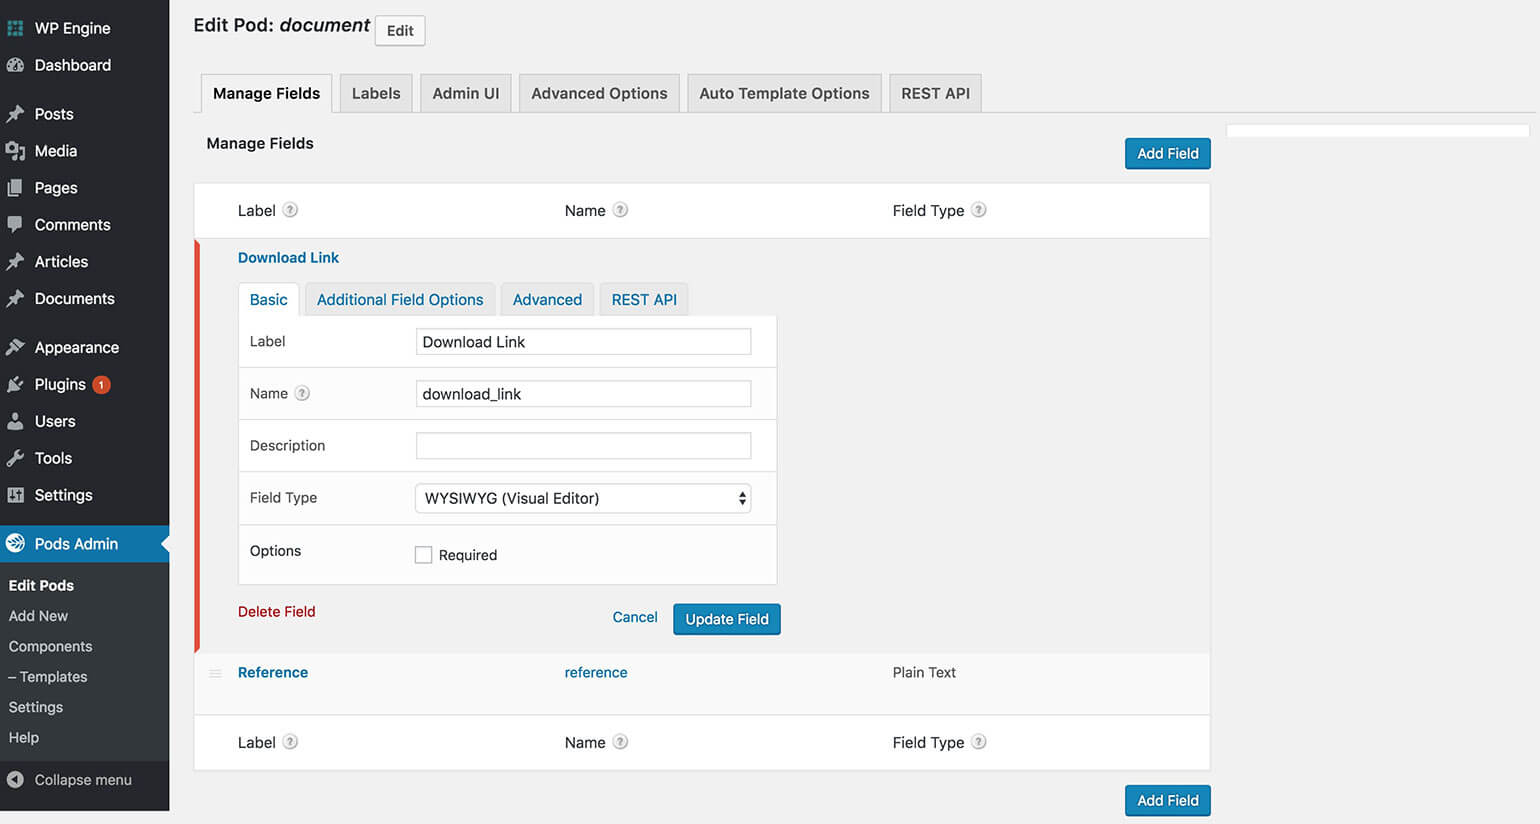Image resolution: width=1540 pixels, height=824 pixels.
Task: Click help icon beside the Name form field
Action: [x=302, y=394]
